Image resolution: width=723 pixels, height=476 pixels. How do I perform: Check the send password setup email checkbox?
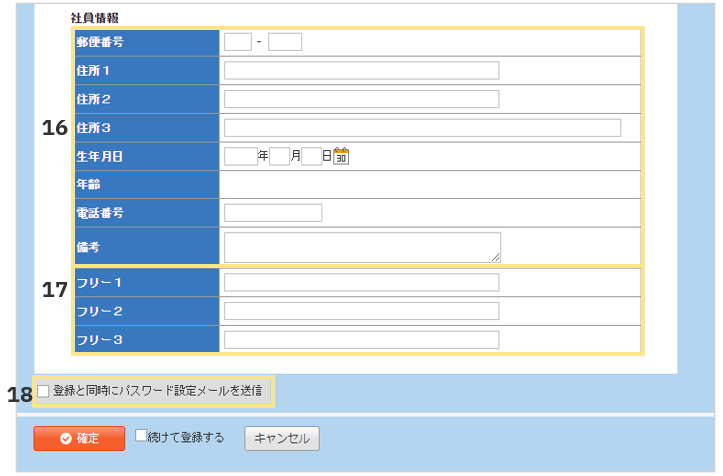click(43, 391)
